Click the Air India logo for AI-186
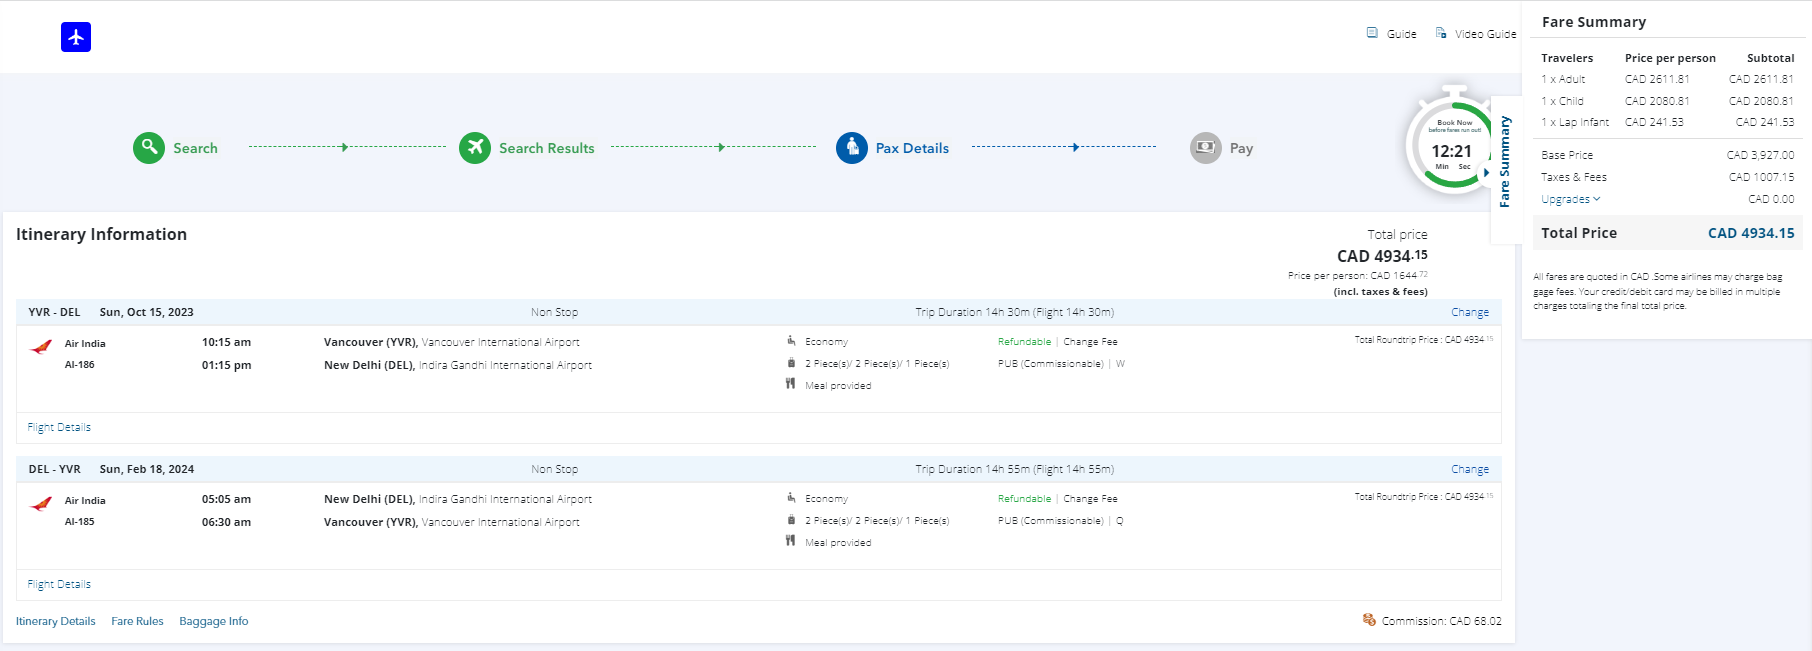Viewport: 1812px width, 651px height. pyautogui.click(x=41, y=348)
